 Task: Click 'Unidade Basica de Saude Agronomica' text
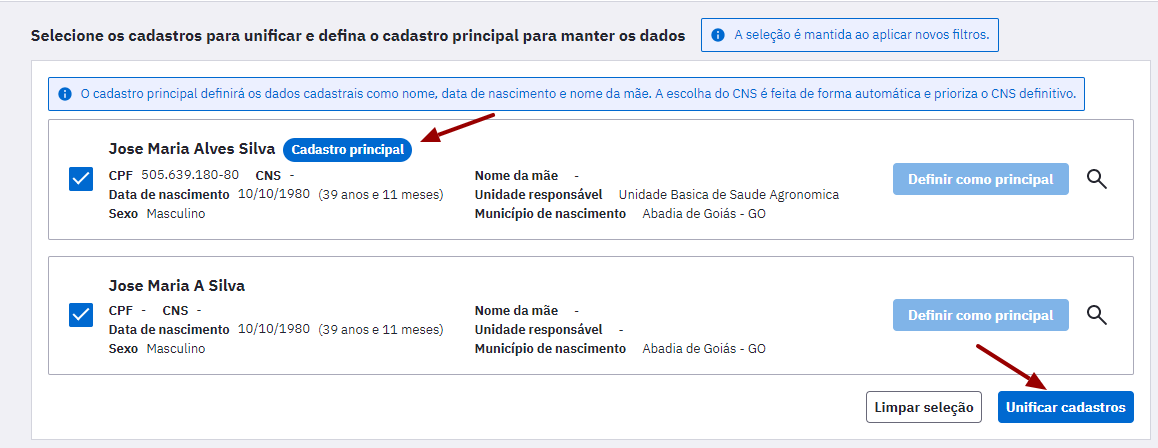(x=729, y=195)
